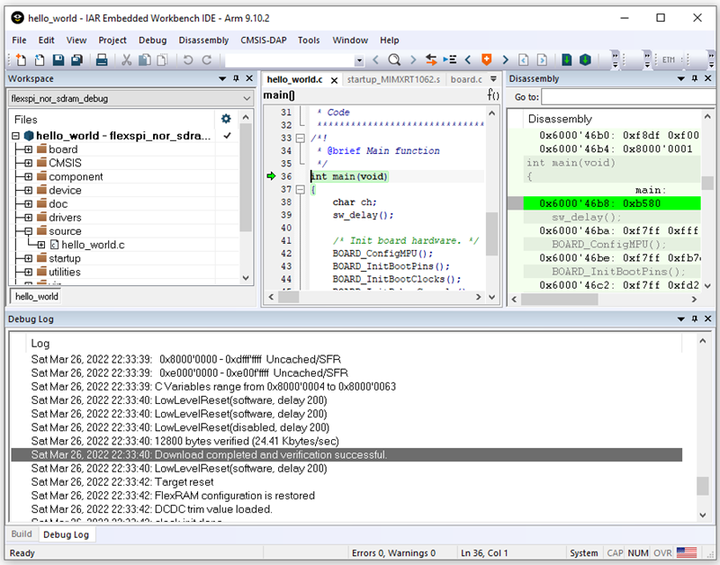Open the Disassembly menu

coord(203,40)
